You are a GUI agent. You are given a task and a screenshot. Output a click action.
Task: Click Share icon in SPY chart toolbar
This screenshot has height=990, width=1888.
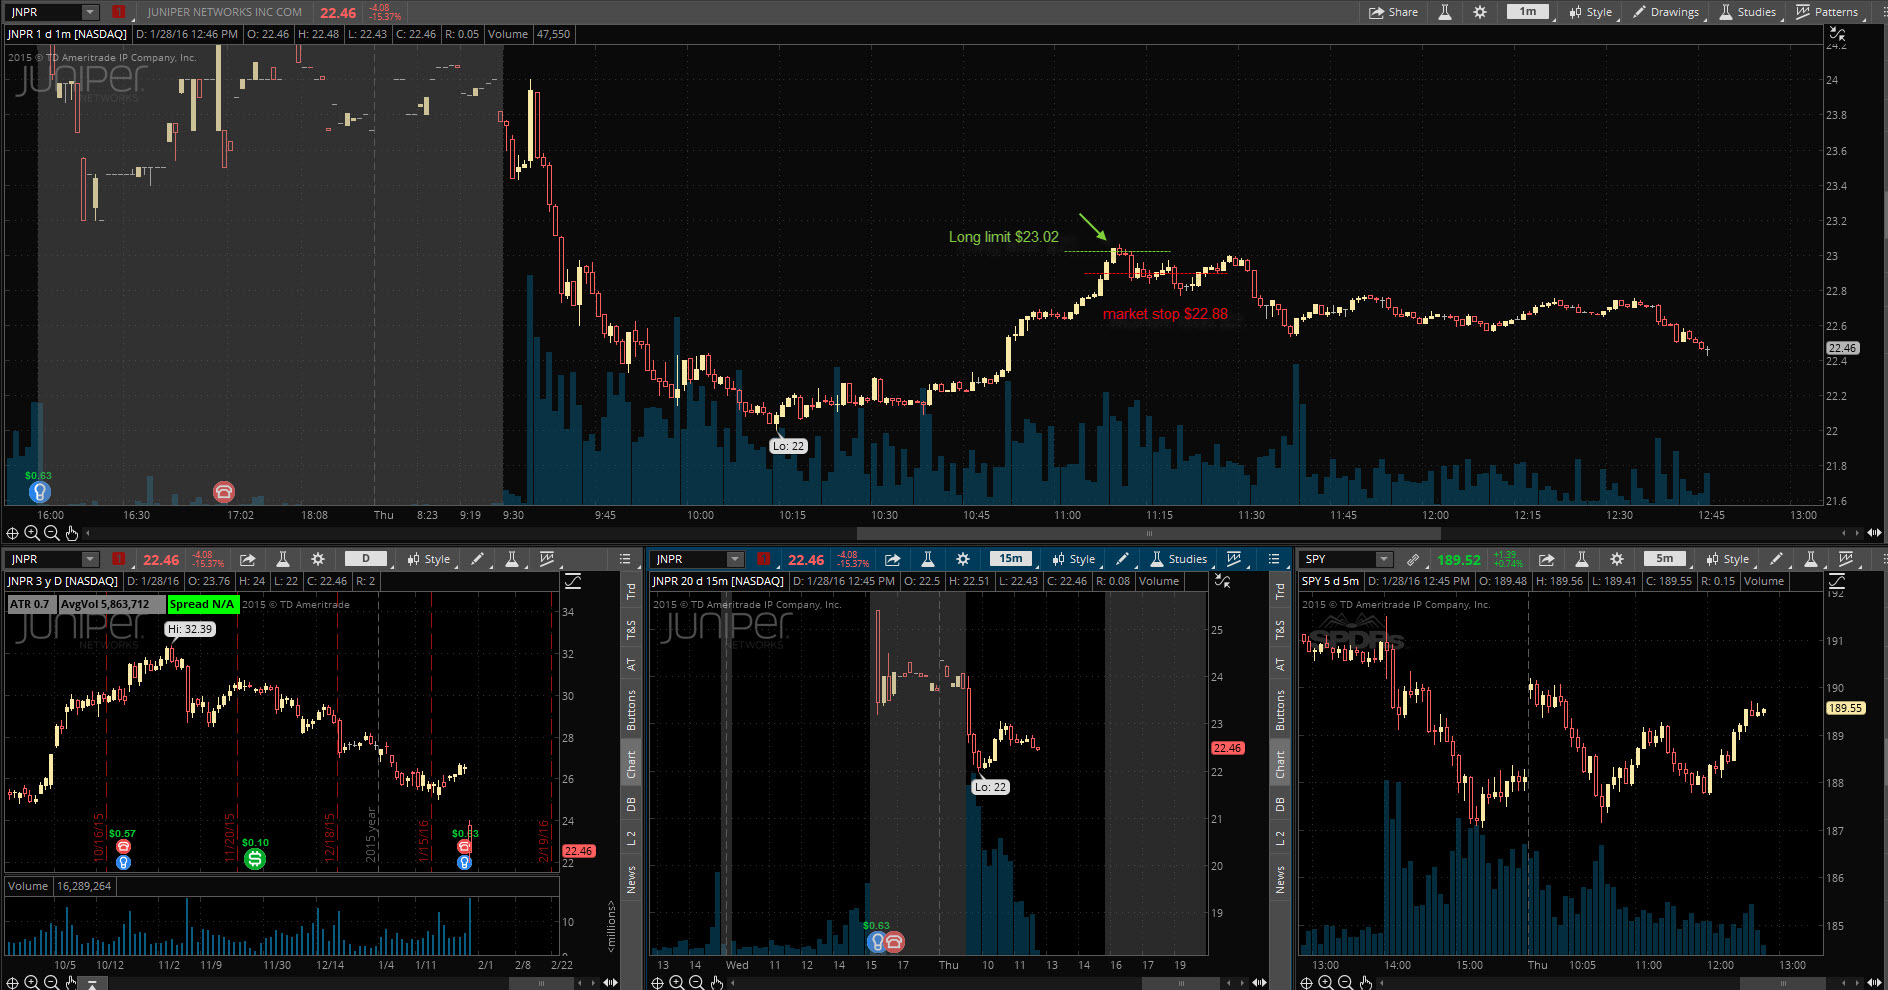coord(1547,559)
